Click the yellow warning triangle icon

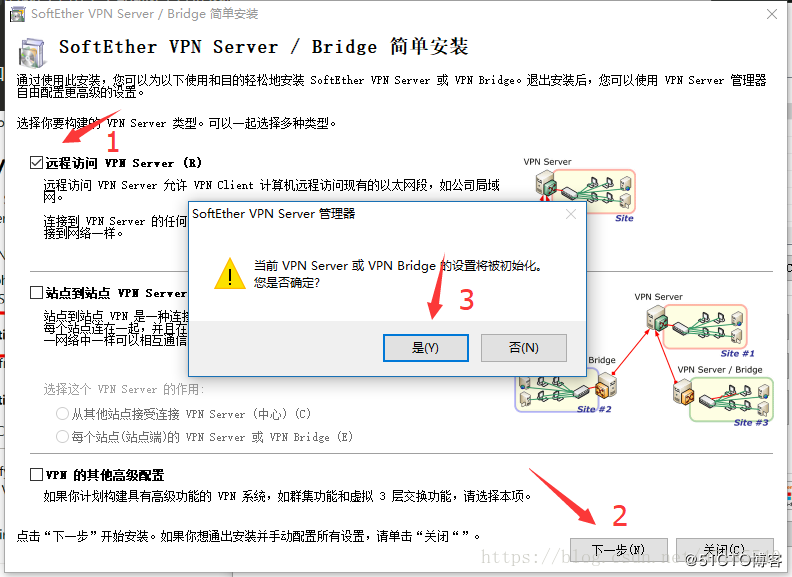point(230,274)
